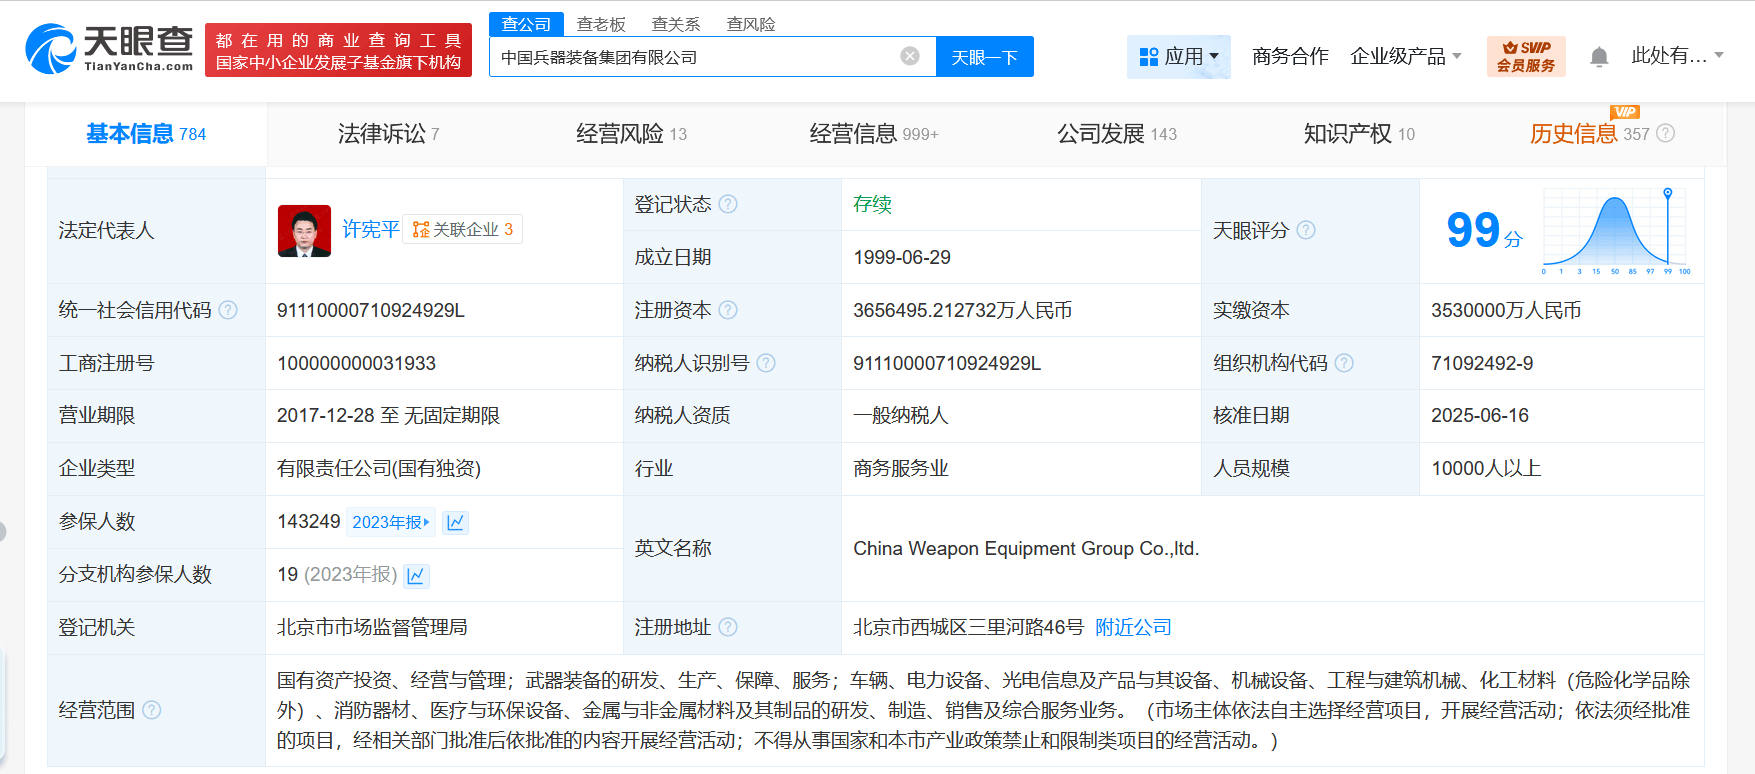Click help icon next to Tianyan score
Screen dimensions: 1755x774
[1306, 230]
